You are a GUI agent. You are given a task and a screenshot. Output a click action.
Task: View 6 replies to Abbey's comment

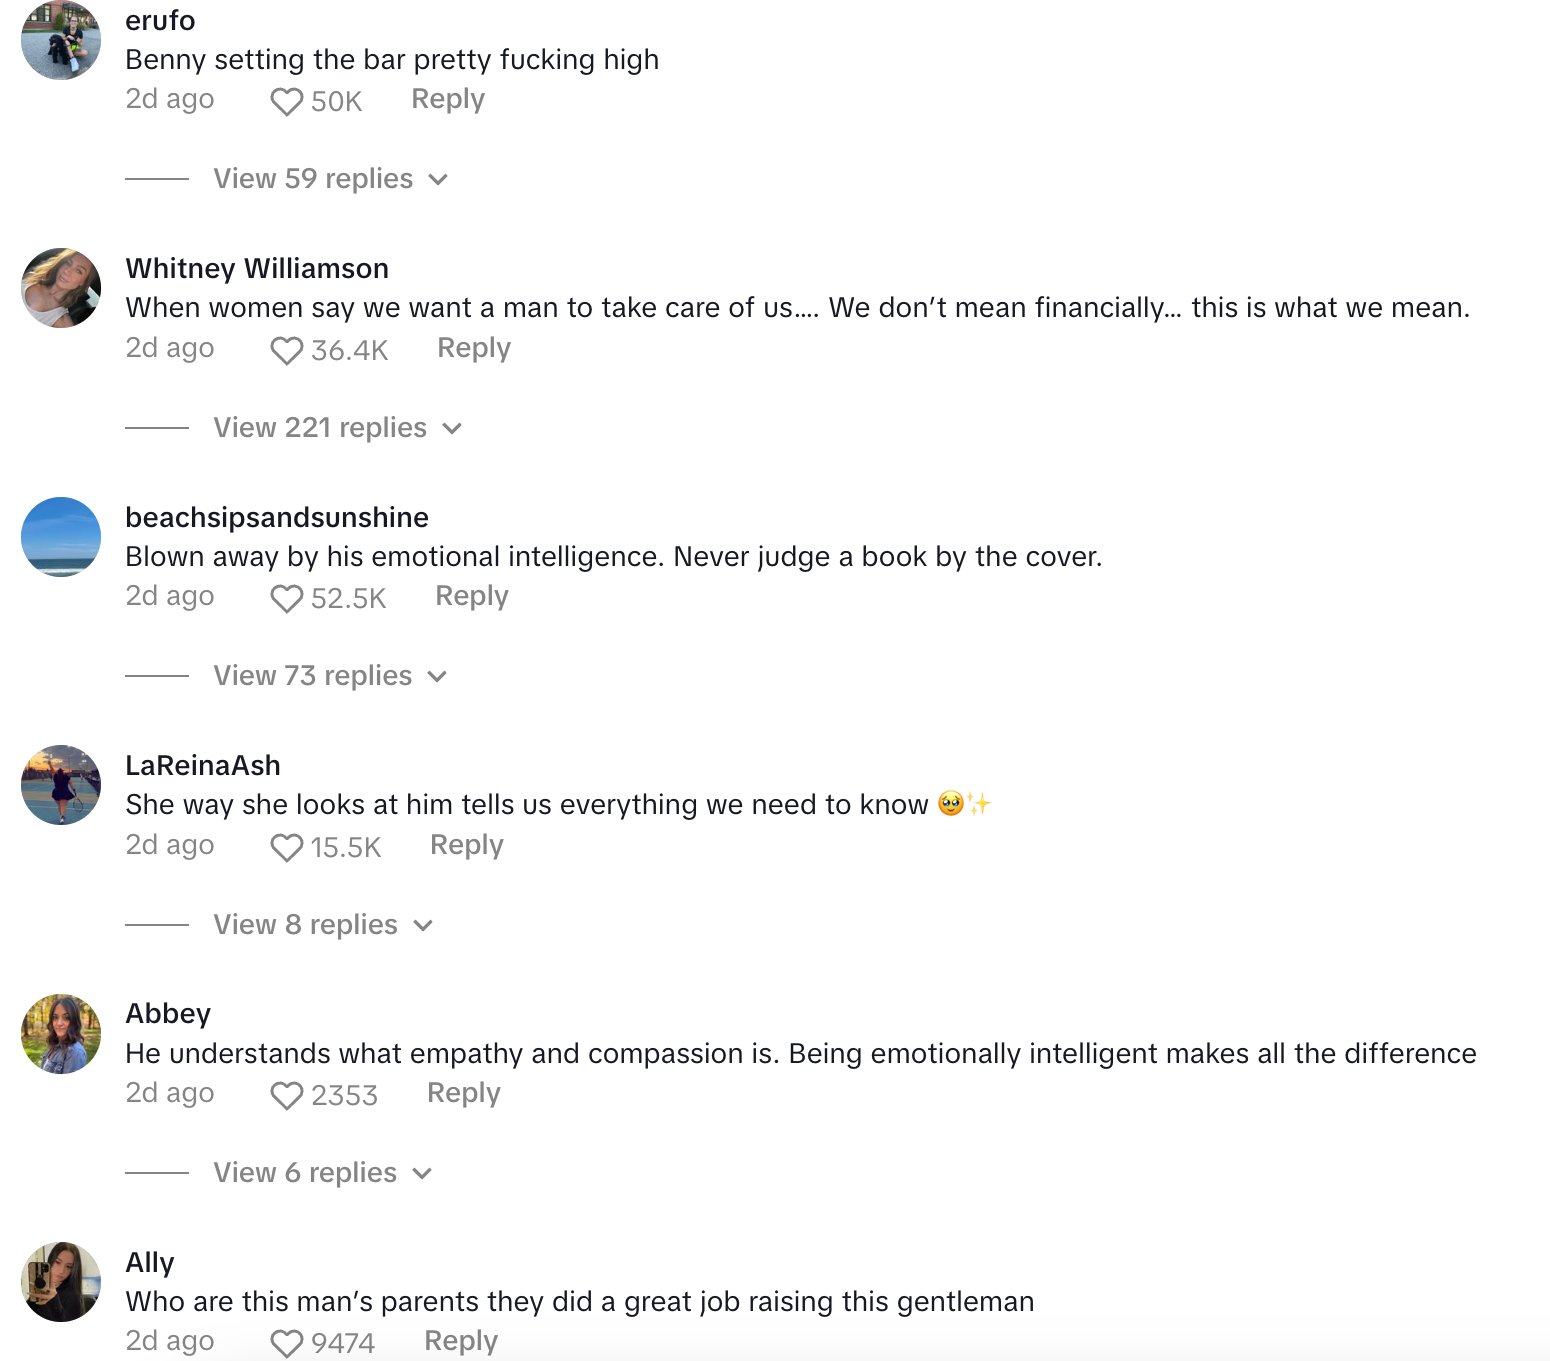(x=322, y=1173)
